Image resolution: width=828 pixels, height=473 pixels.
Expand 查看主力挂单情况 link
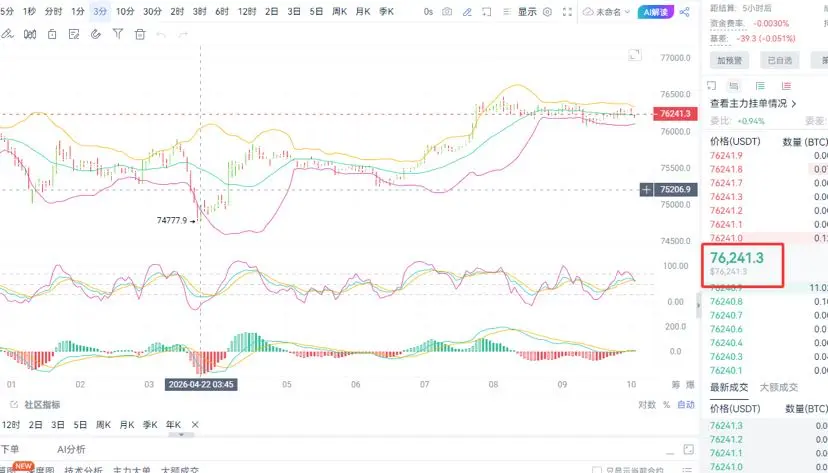754,103
